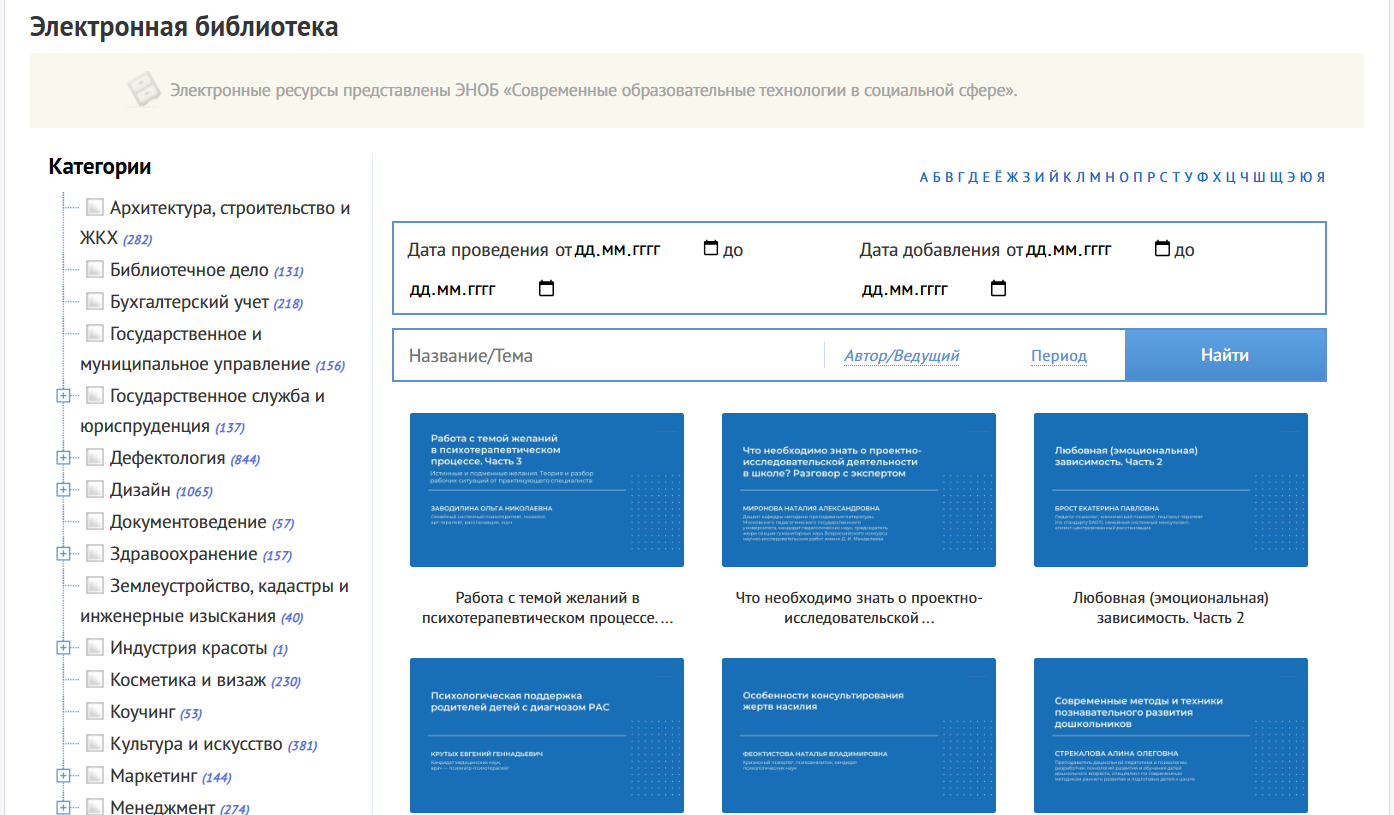Image resolution: width=1394 pixels, height=815 pixels.
Task: Open title link Работа с темой желаний в психотерапевтическом
Action: coord(547,608)
